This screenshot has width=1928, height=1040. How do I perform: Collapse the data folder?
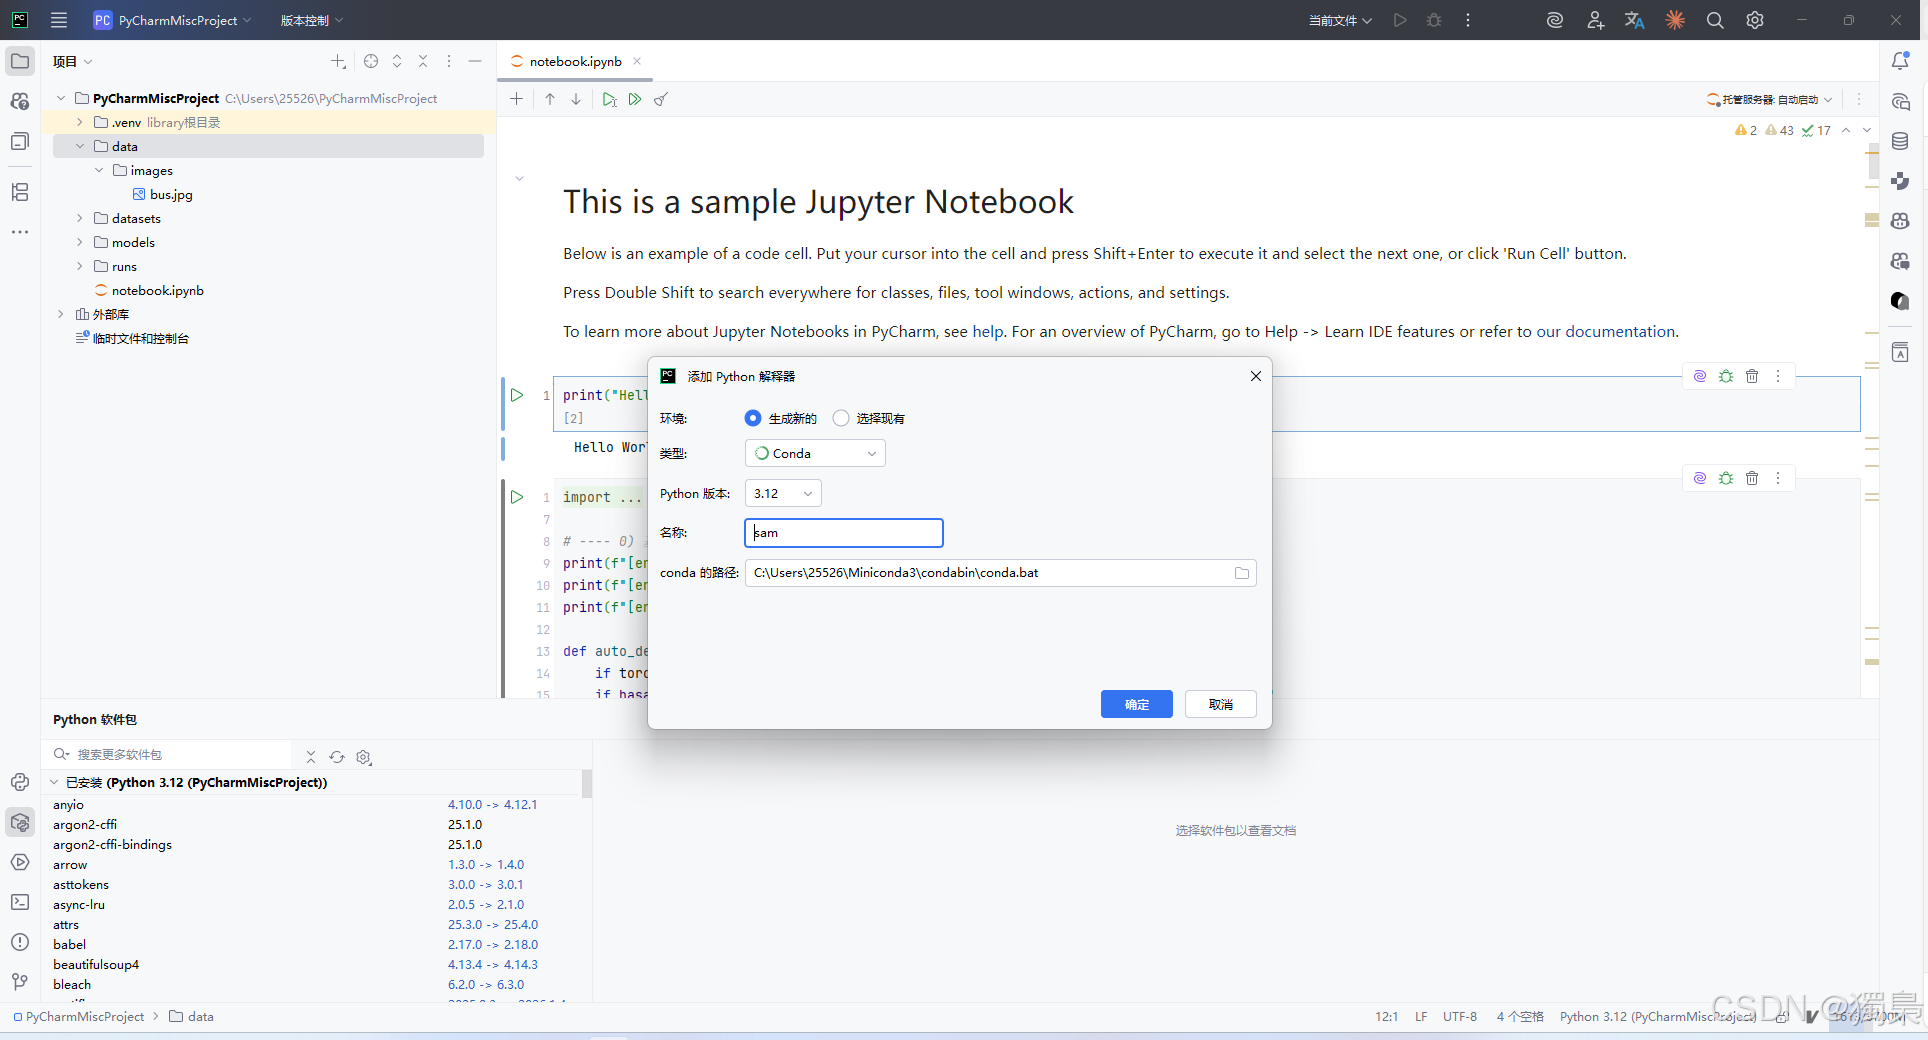80,146
